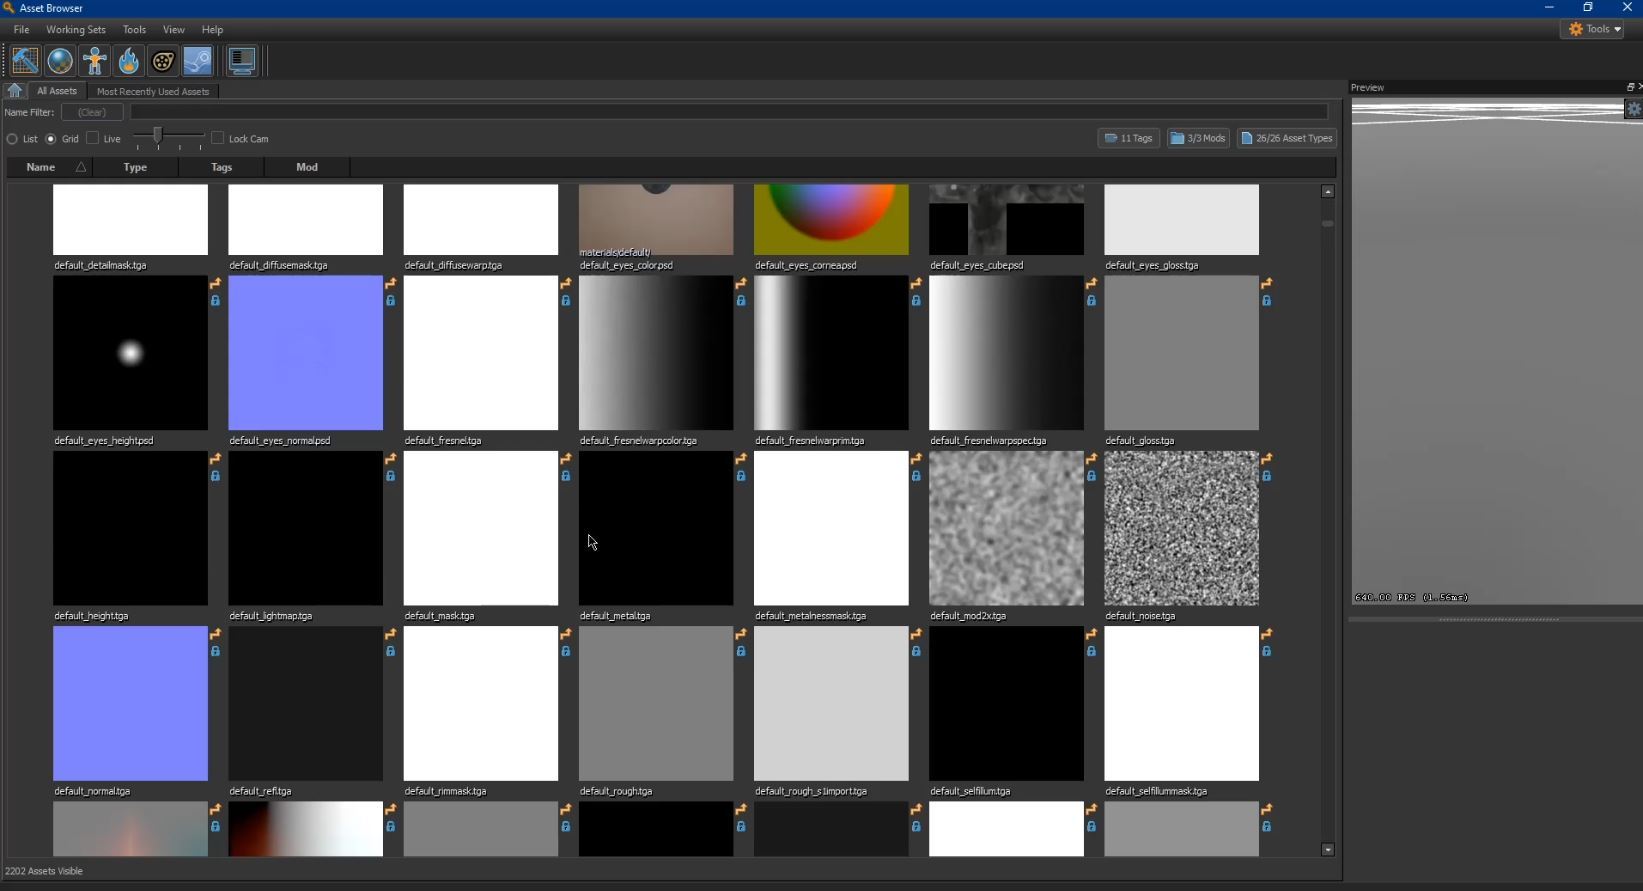This screenshot has height=891, width=1643.
Task: Toggle the Lock Cam checkbox
Action: pyautogui.click(x=218, y=138)
